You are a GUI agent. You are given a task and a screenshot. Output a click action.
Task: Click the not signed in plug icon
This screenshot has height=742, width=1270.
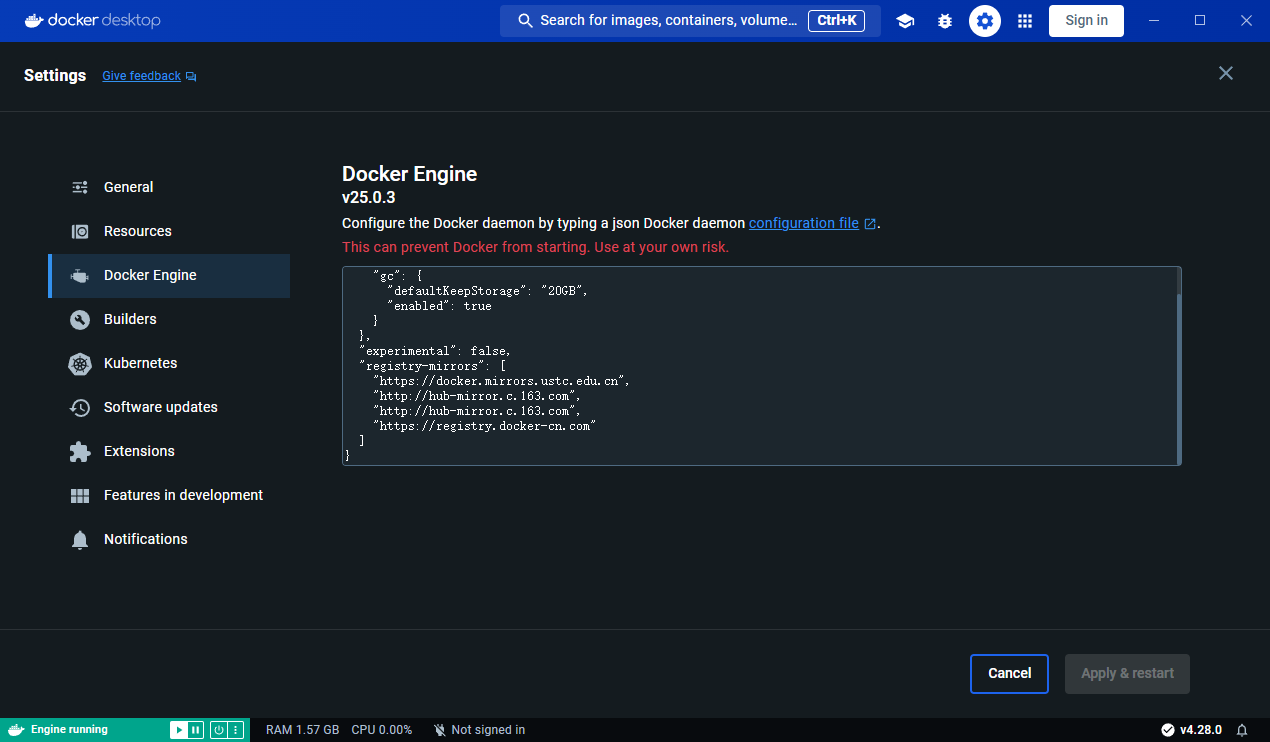tap(440, 730)
